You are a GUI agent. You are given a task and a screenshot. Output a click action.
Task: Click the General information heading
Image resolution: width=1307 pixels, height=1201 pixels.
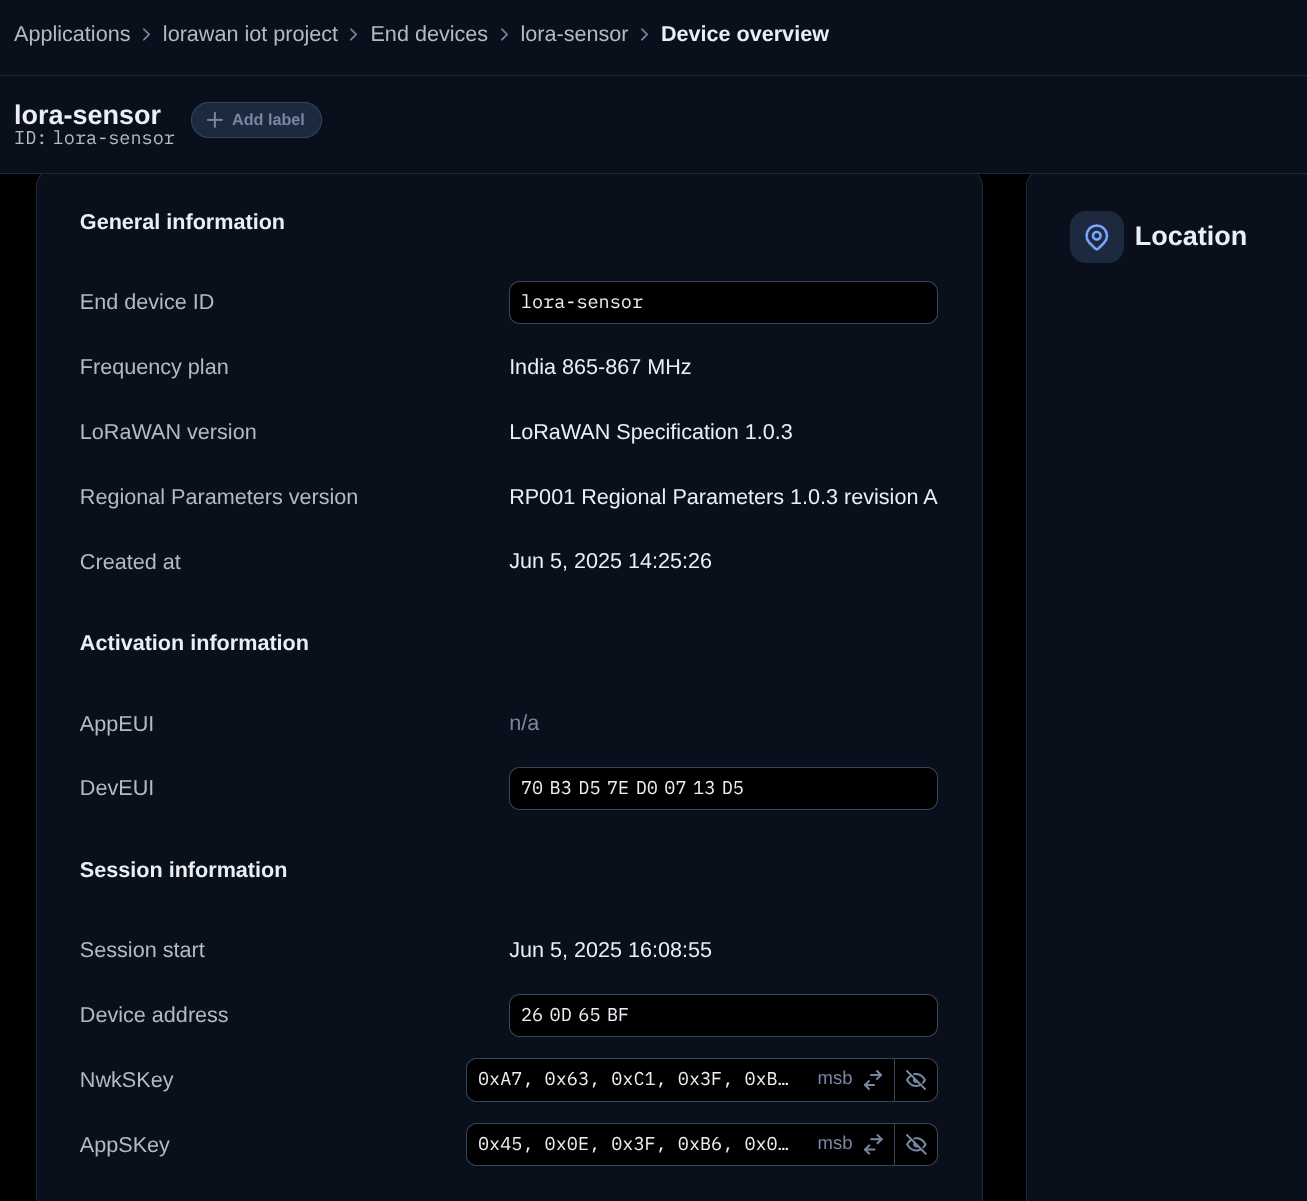[x=182, y=222]
